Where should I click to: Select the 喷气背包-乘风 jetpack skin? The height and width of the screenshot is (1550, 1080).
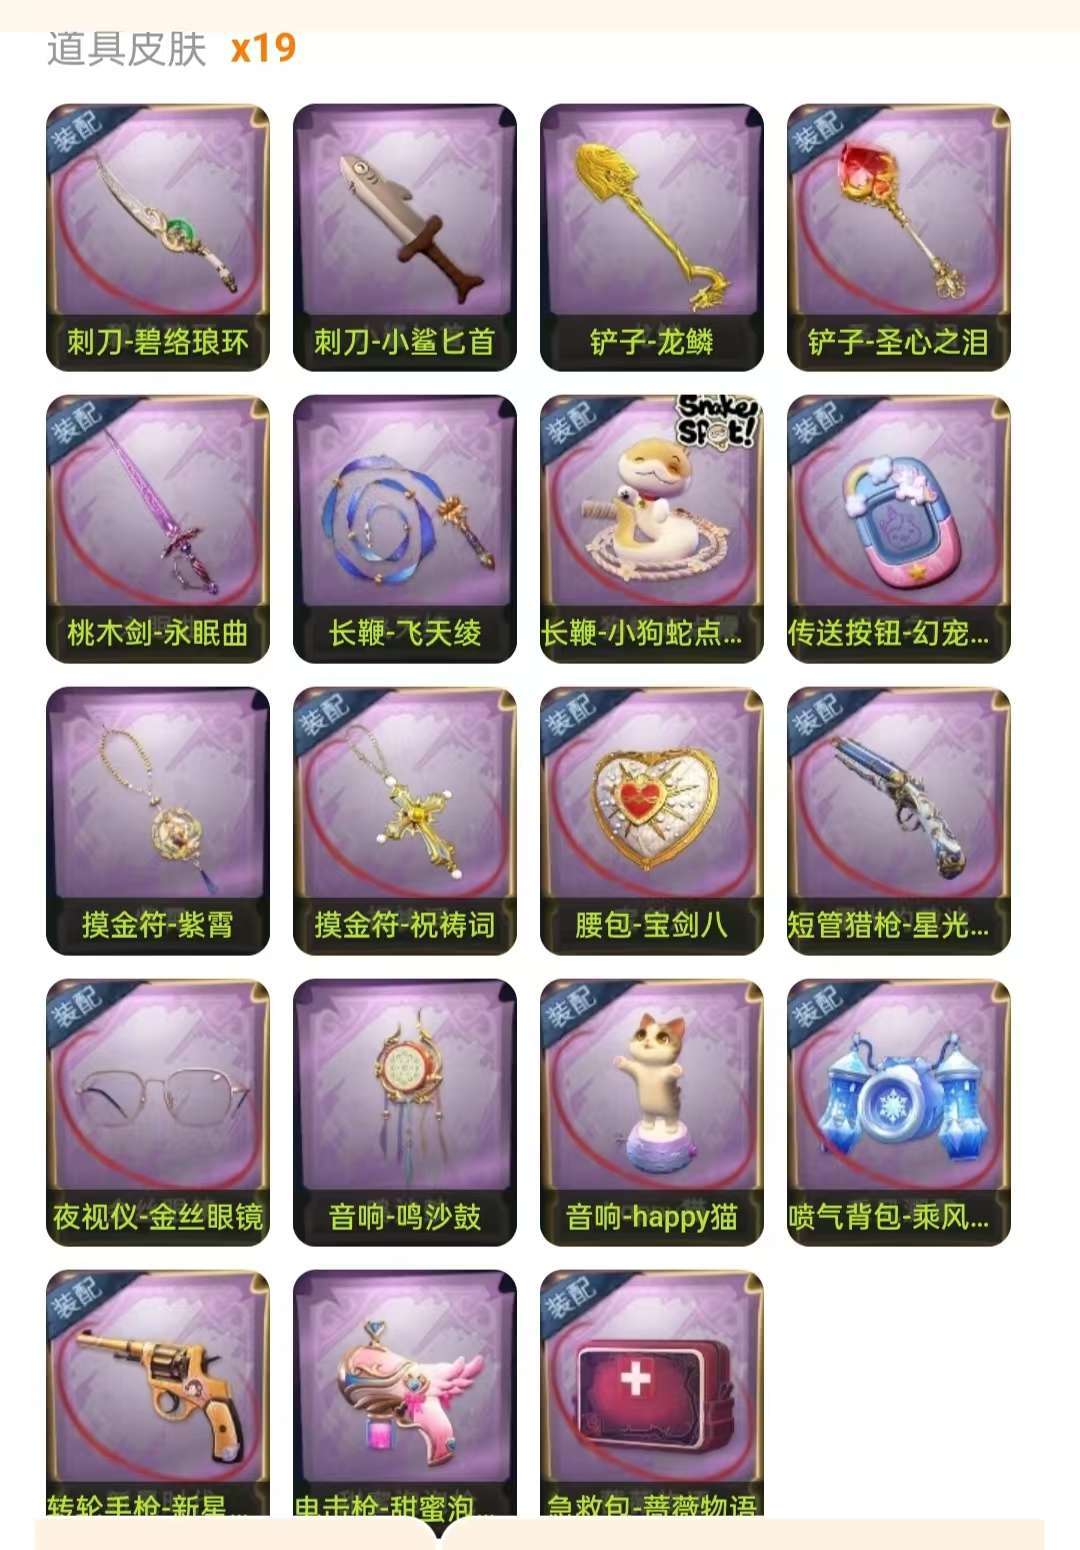click(899, 1114)
